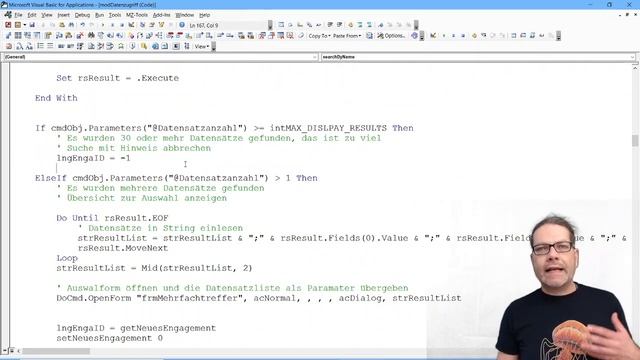640x360 pixels.
Task: Switch to Procedure View at the bottom left
Action: click(x=5, y=351)
